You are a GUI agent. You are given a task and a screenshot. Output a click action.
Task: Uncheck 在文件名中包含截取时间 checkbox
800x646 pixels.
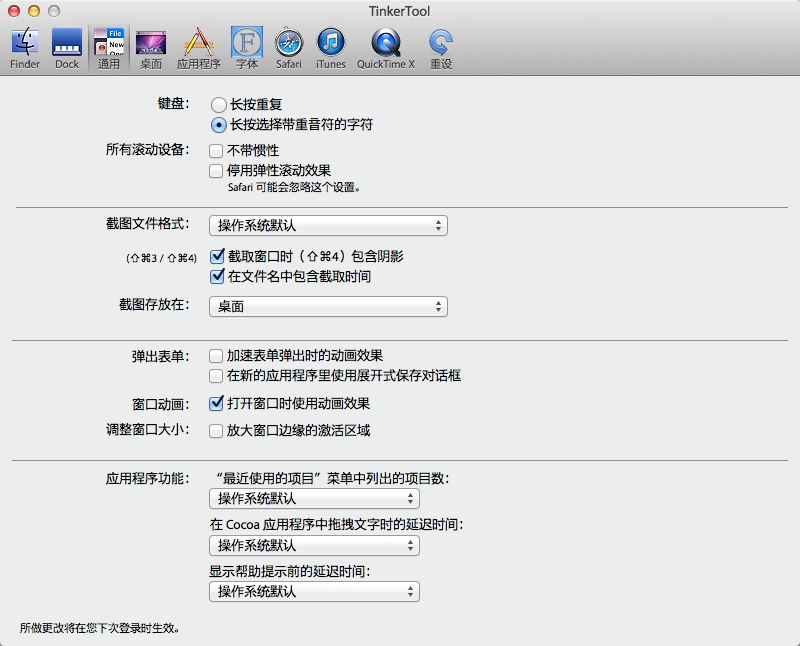pyautogui.click(x=217, y=276)
